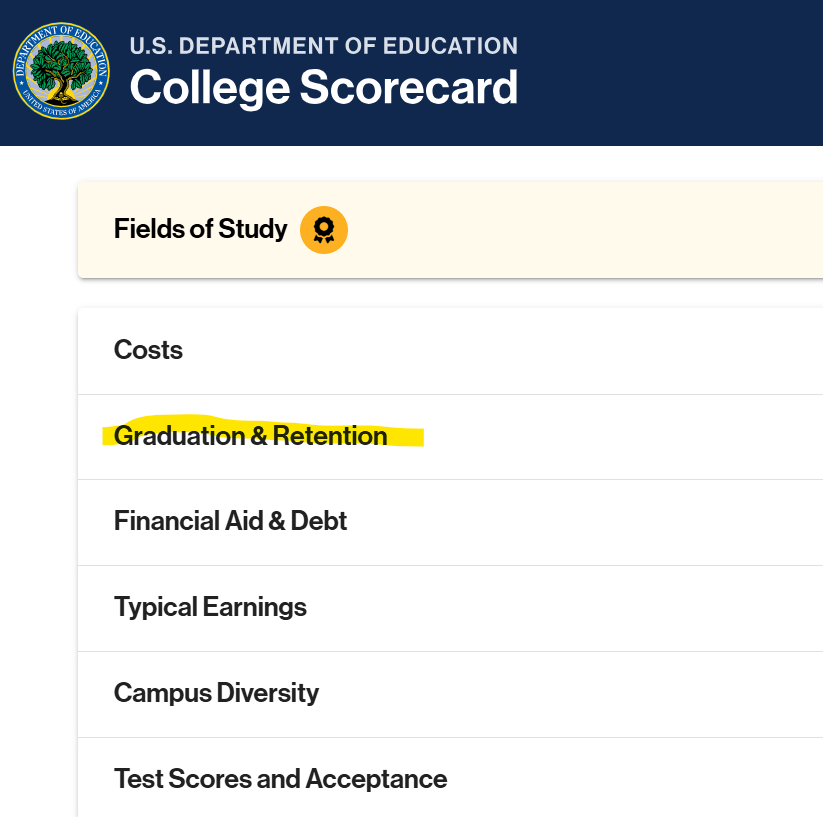Open the Graduation & Retention section
Screen dimensions: 823x817
(x=250, y=436)
